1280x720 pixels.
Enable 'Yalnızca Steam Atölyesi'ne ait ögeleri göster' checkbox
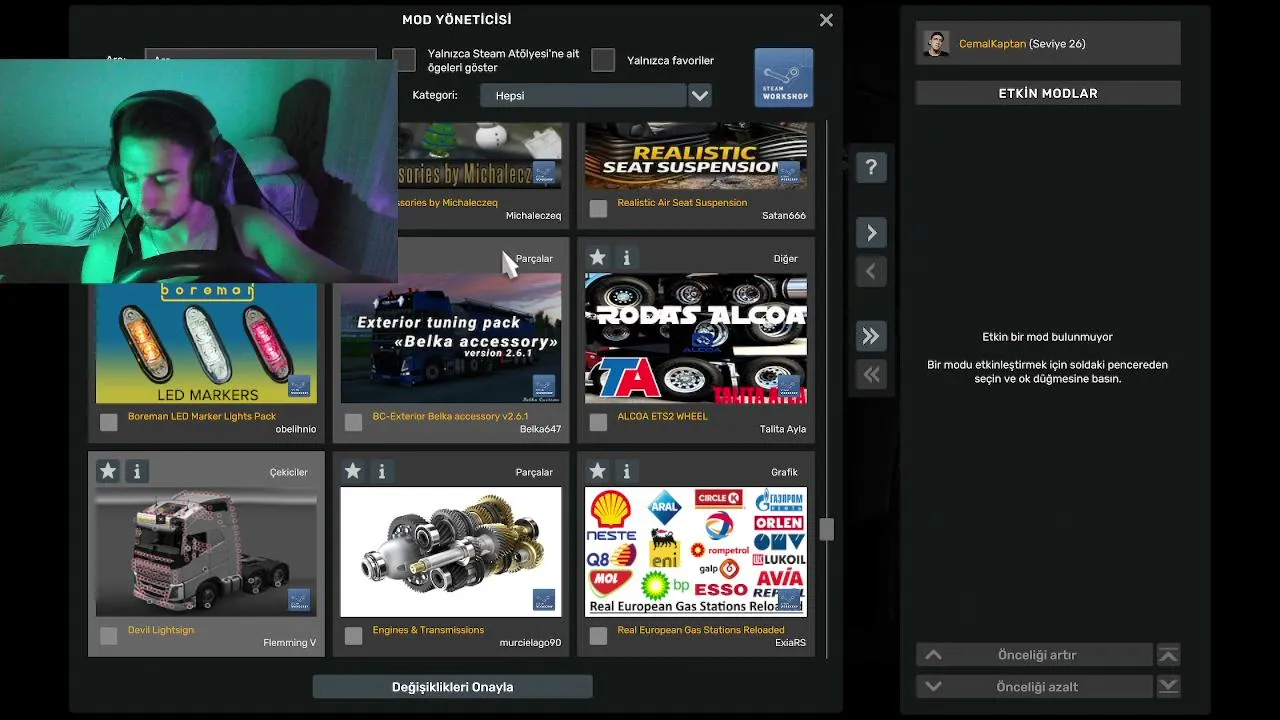[404, 60]
